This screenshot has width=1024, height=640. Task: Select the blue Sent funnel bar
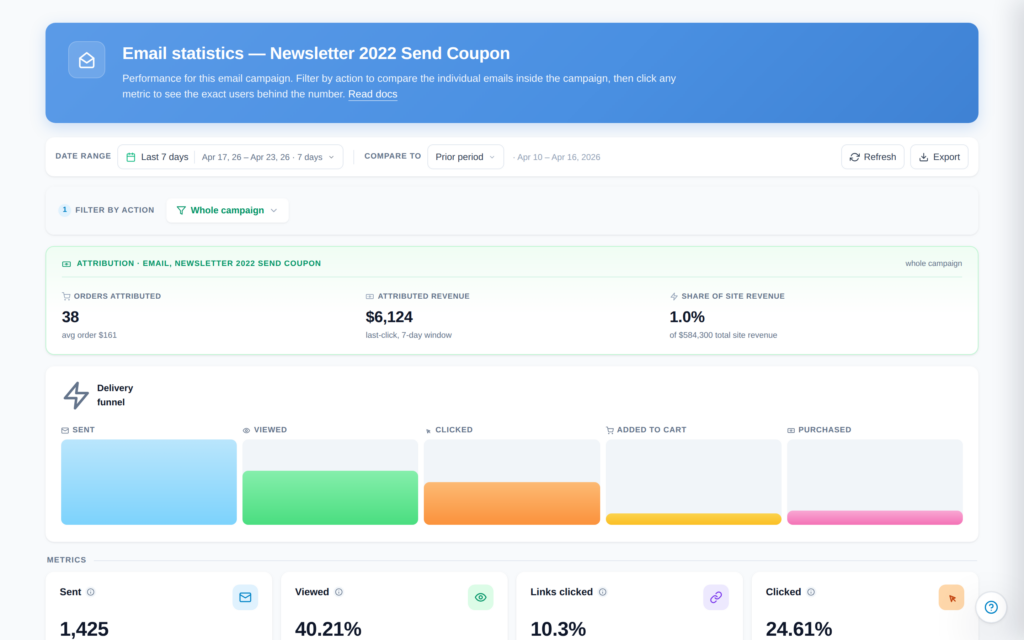[149, 482]
